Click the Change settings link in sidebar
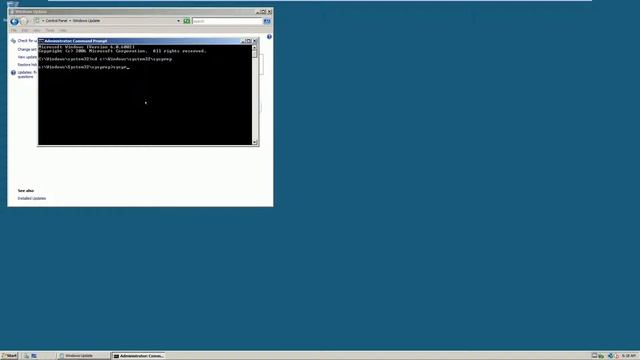This screenshot has height=360, width=640. [x=27, y=49]
